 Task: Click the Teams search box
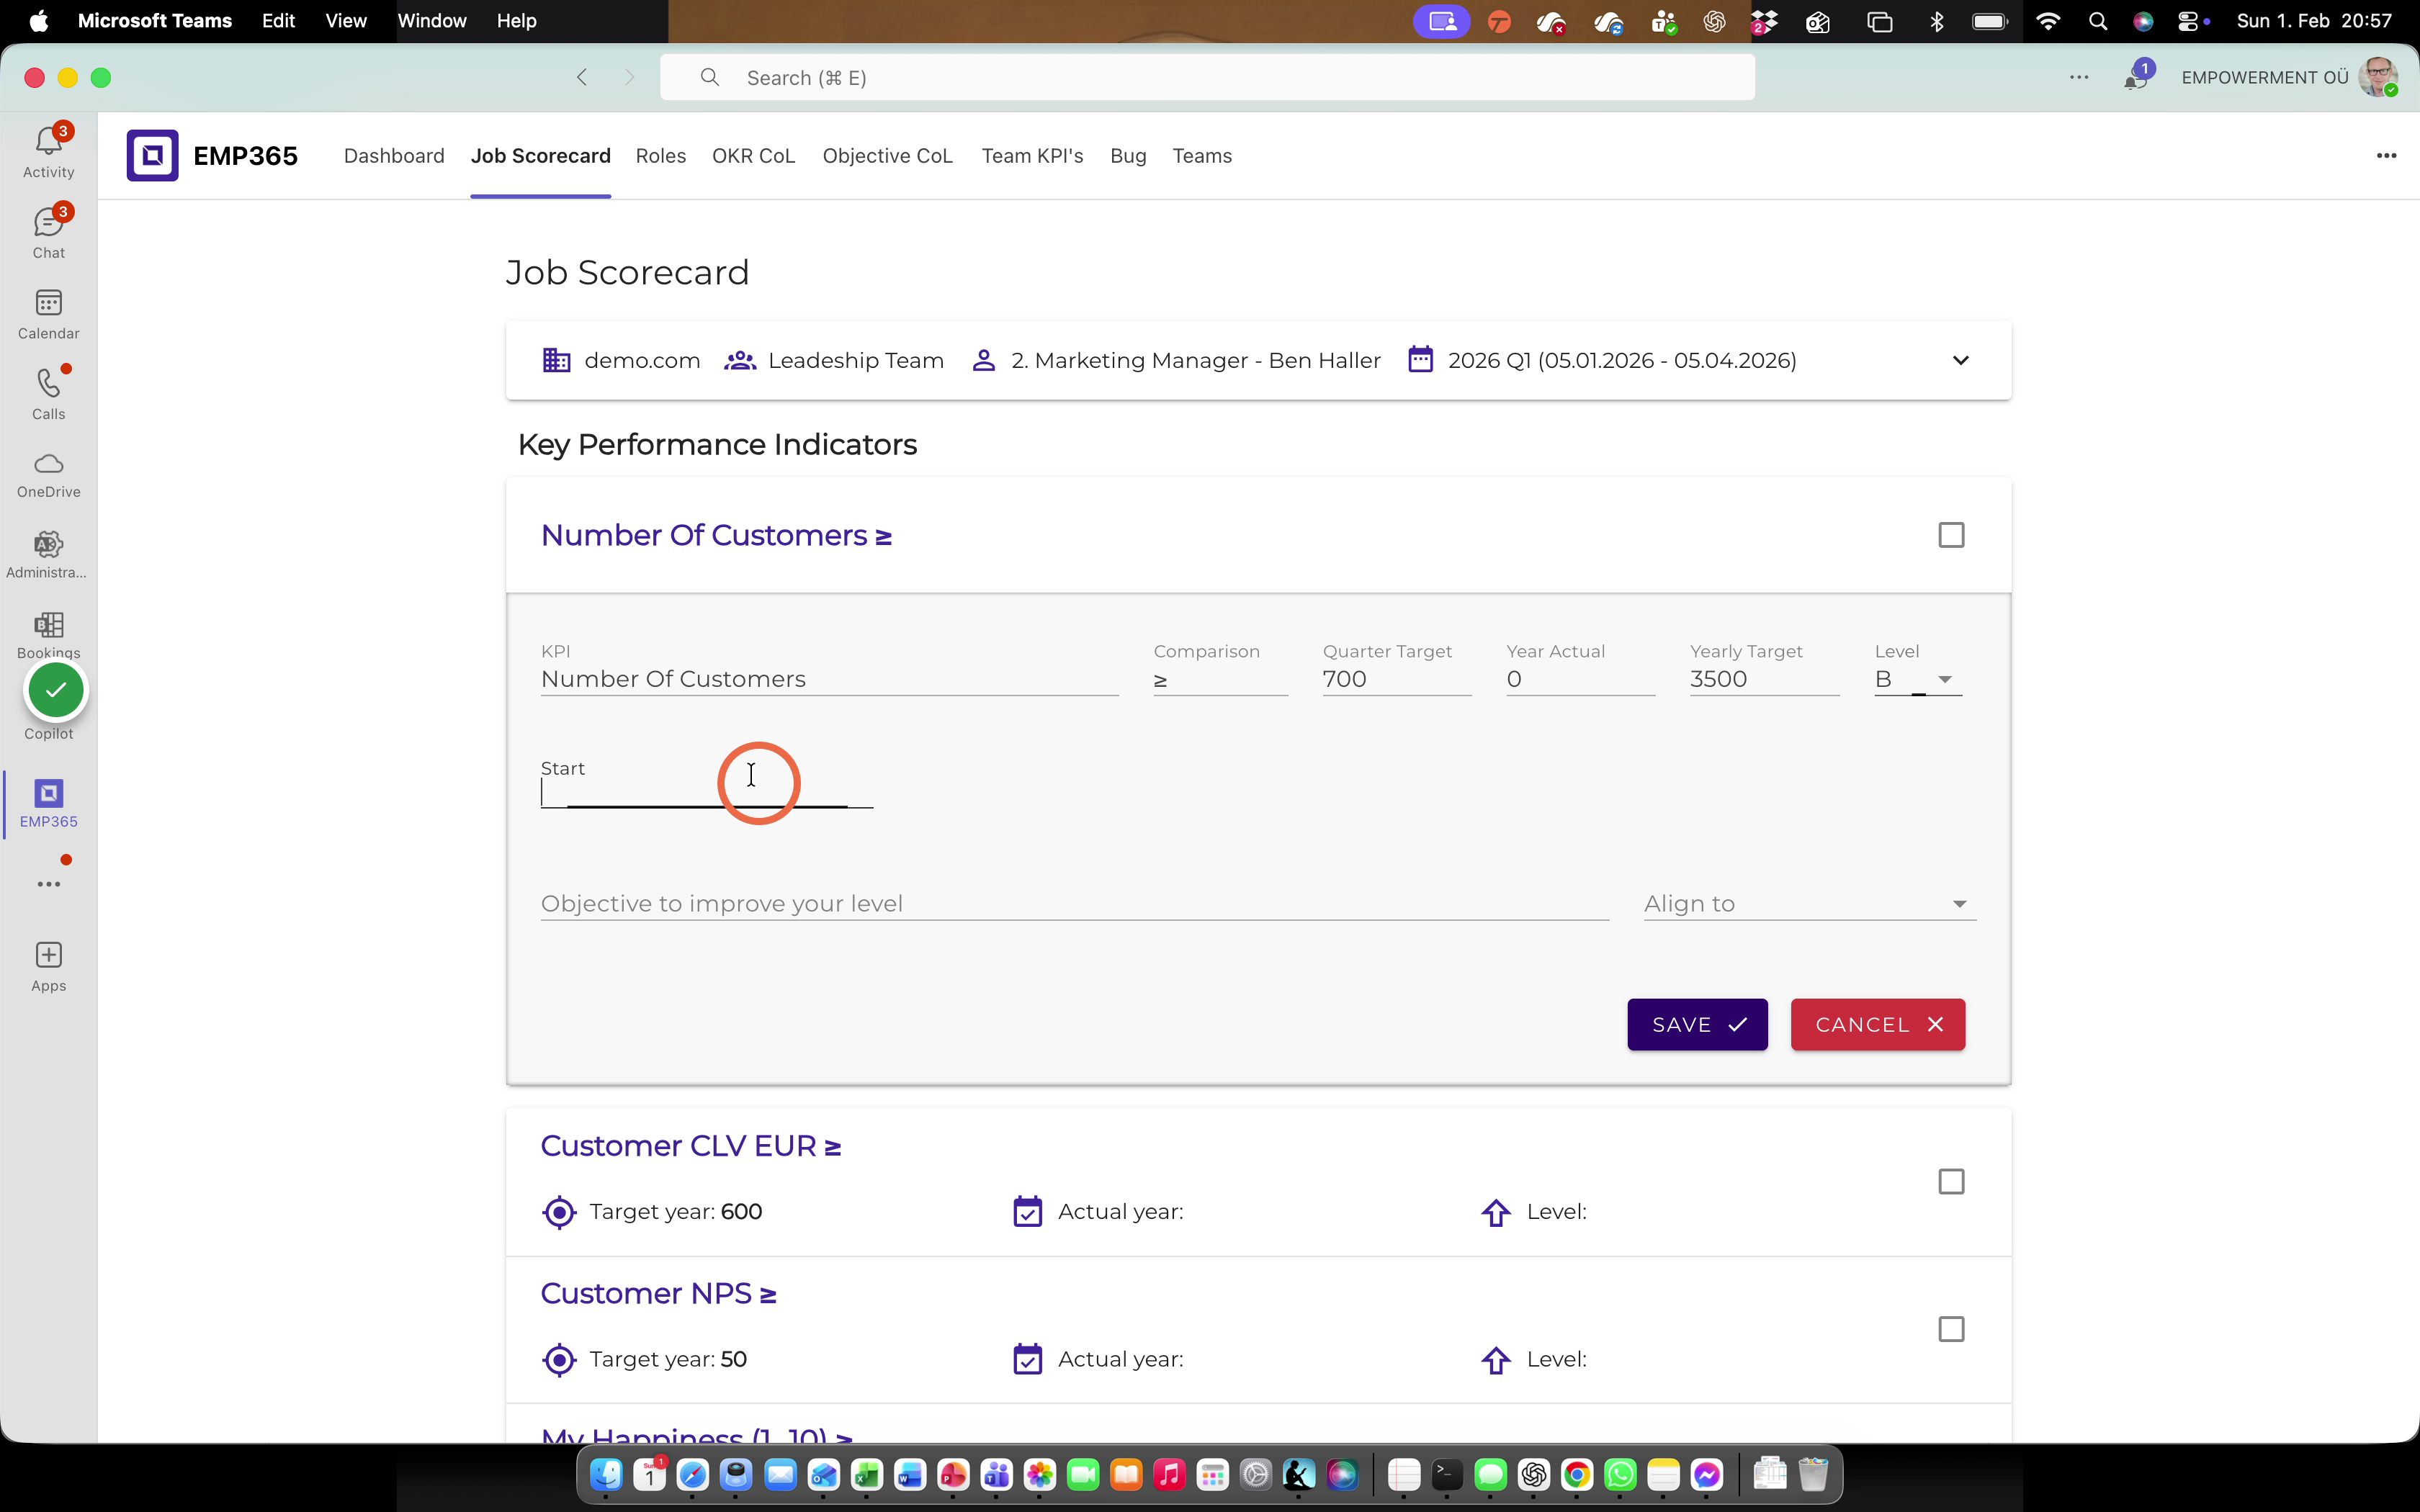(1206, 77)
